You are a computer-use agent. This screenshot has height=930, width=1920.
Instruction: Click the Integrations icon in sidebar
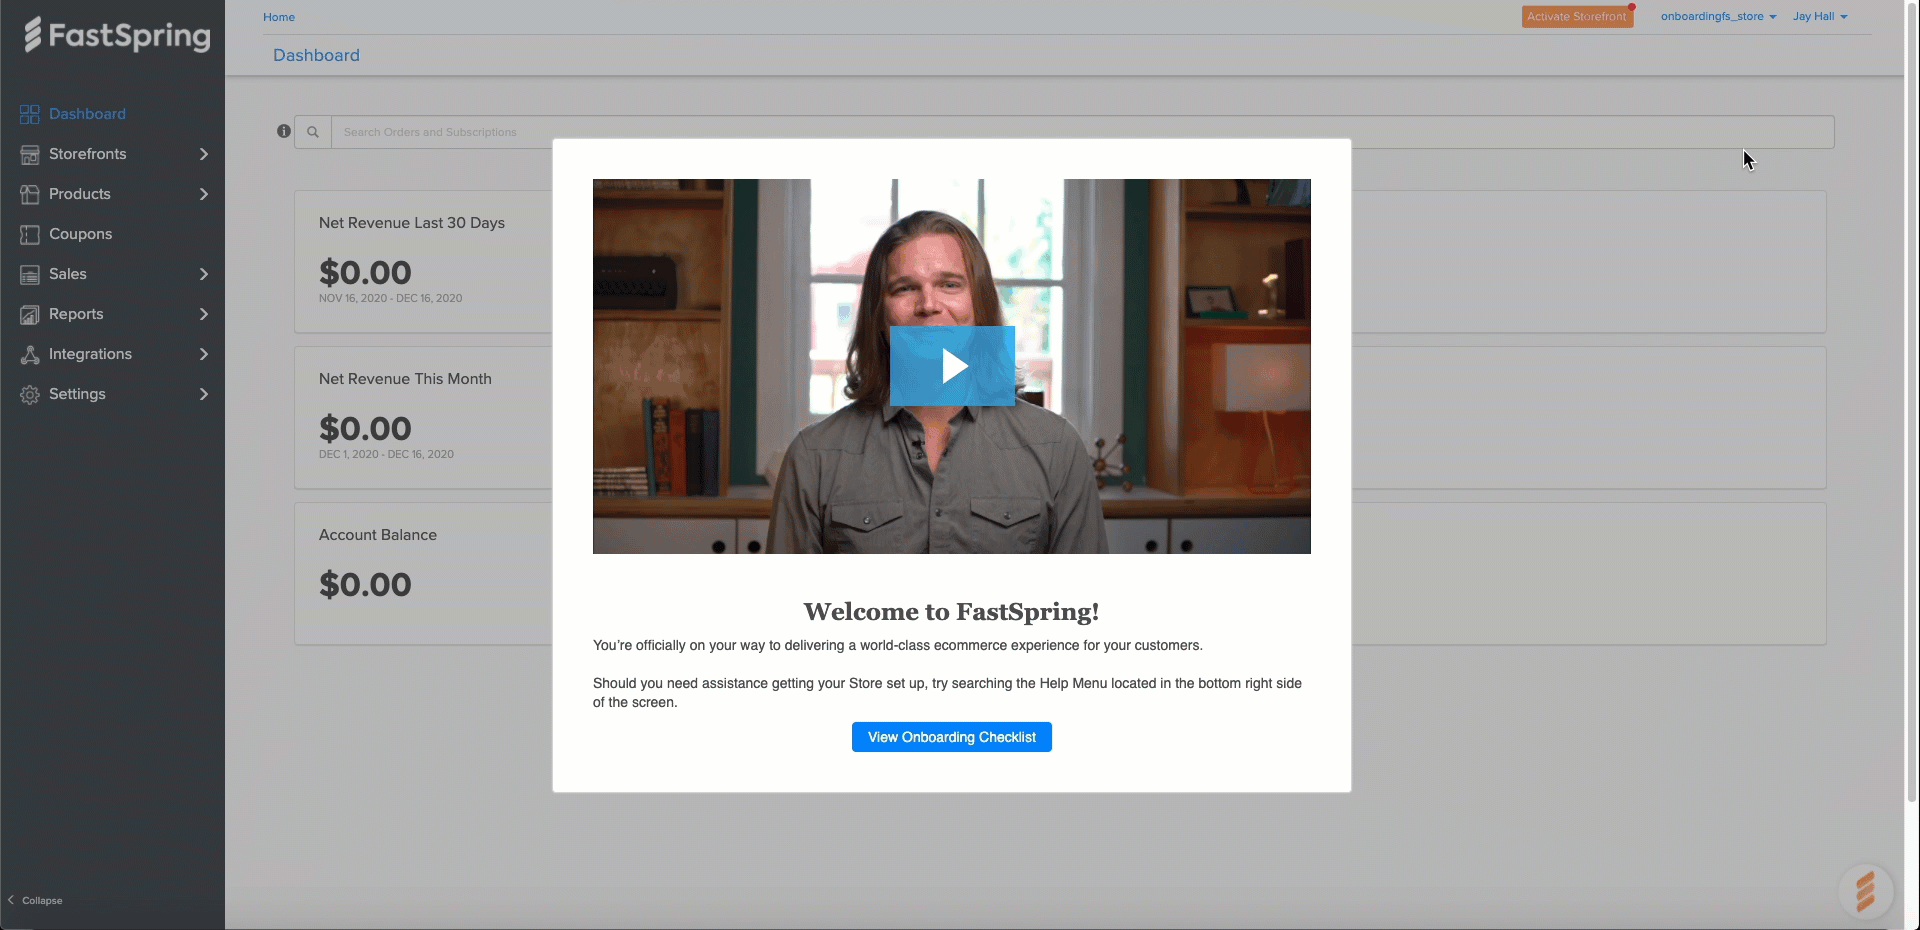30,354
